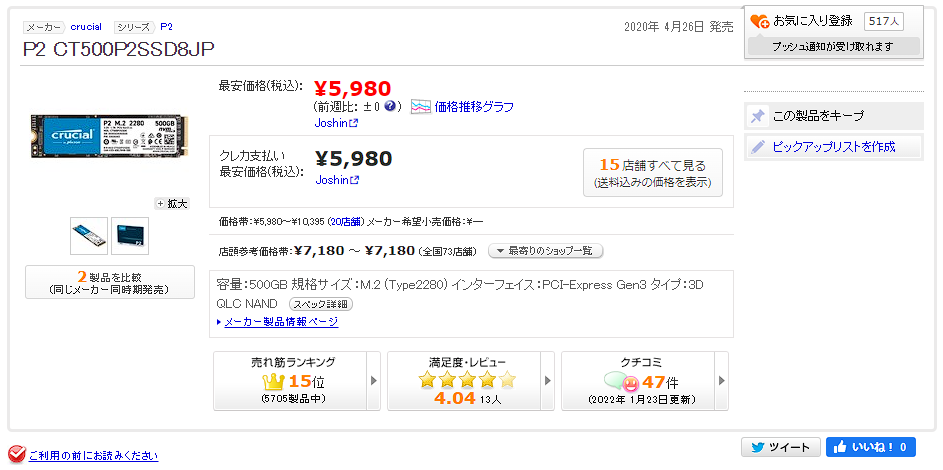Click the help question mark icon

(392, 106)
